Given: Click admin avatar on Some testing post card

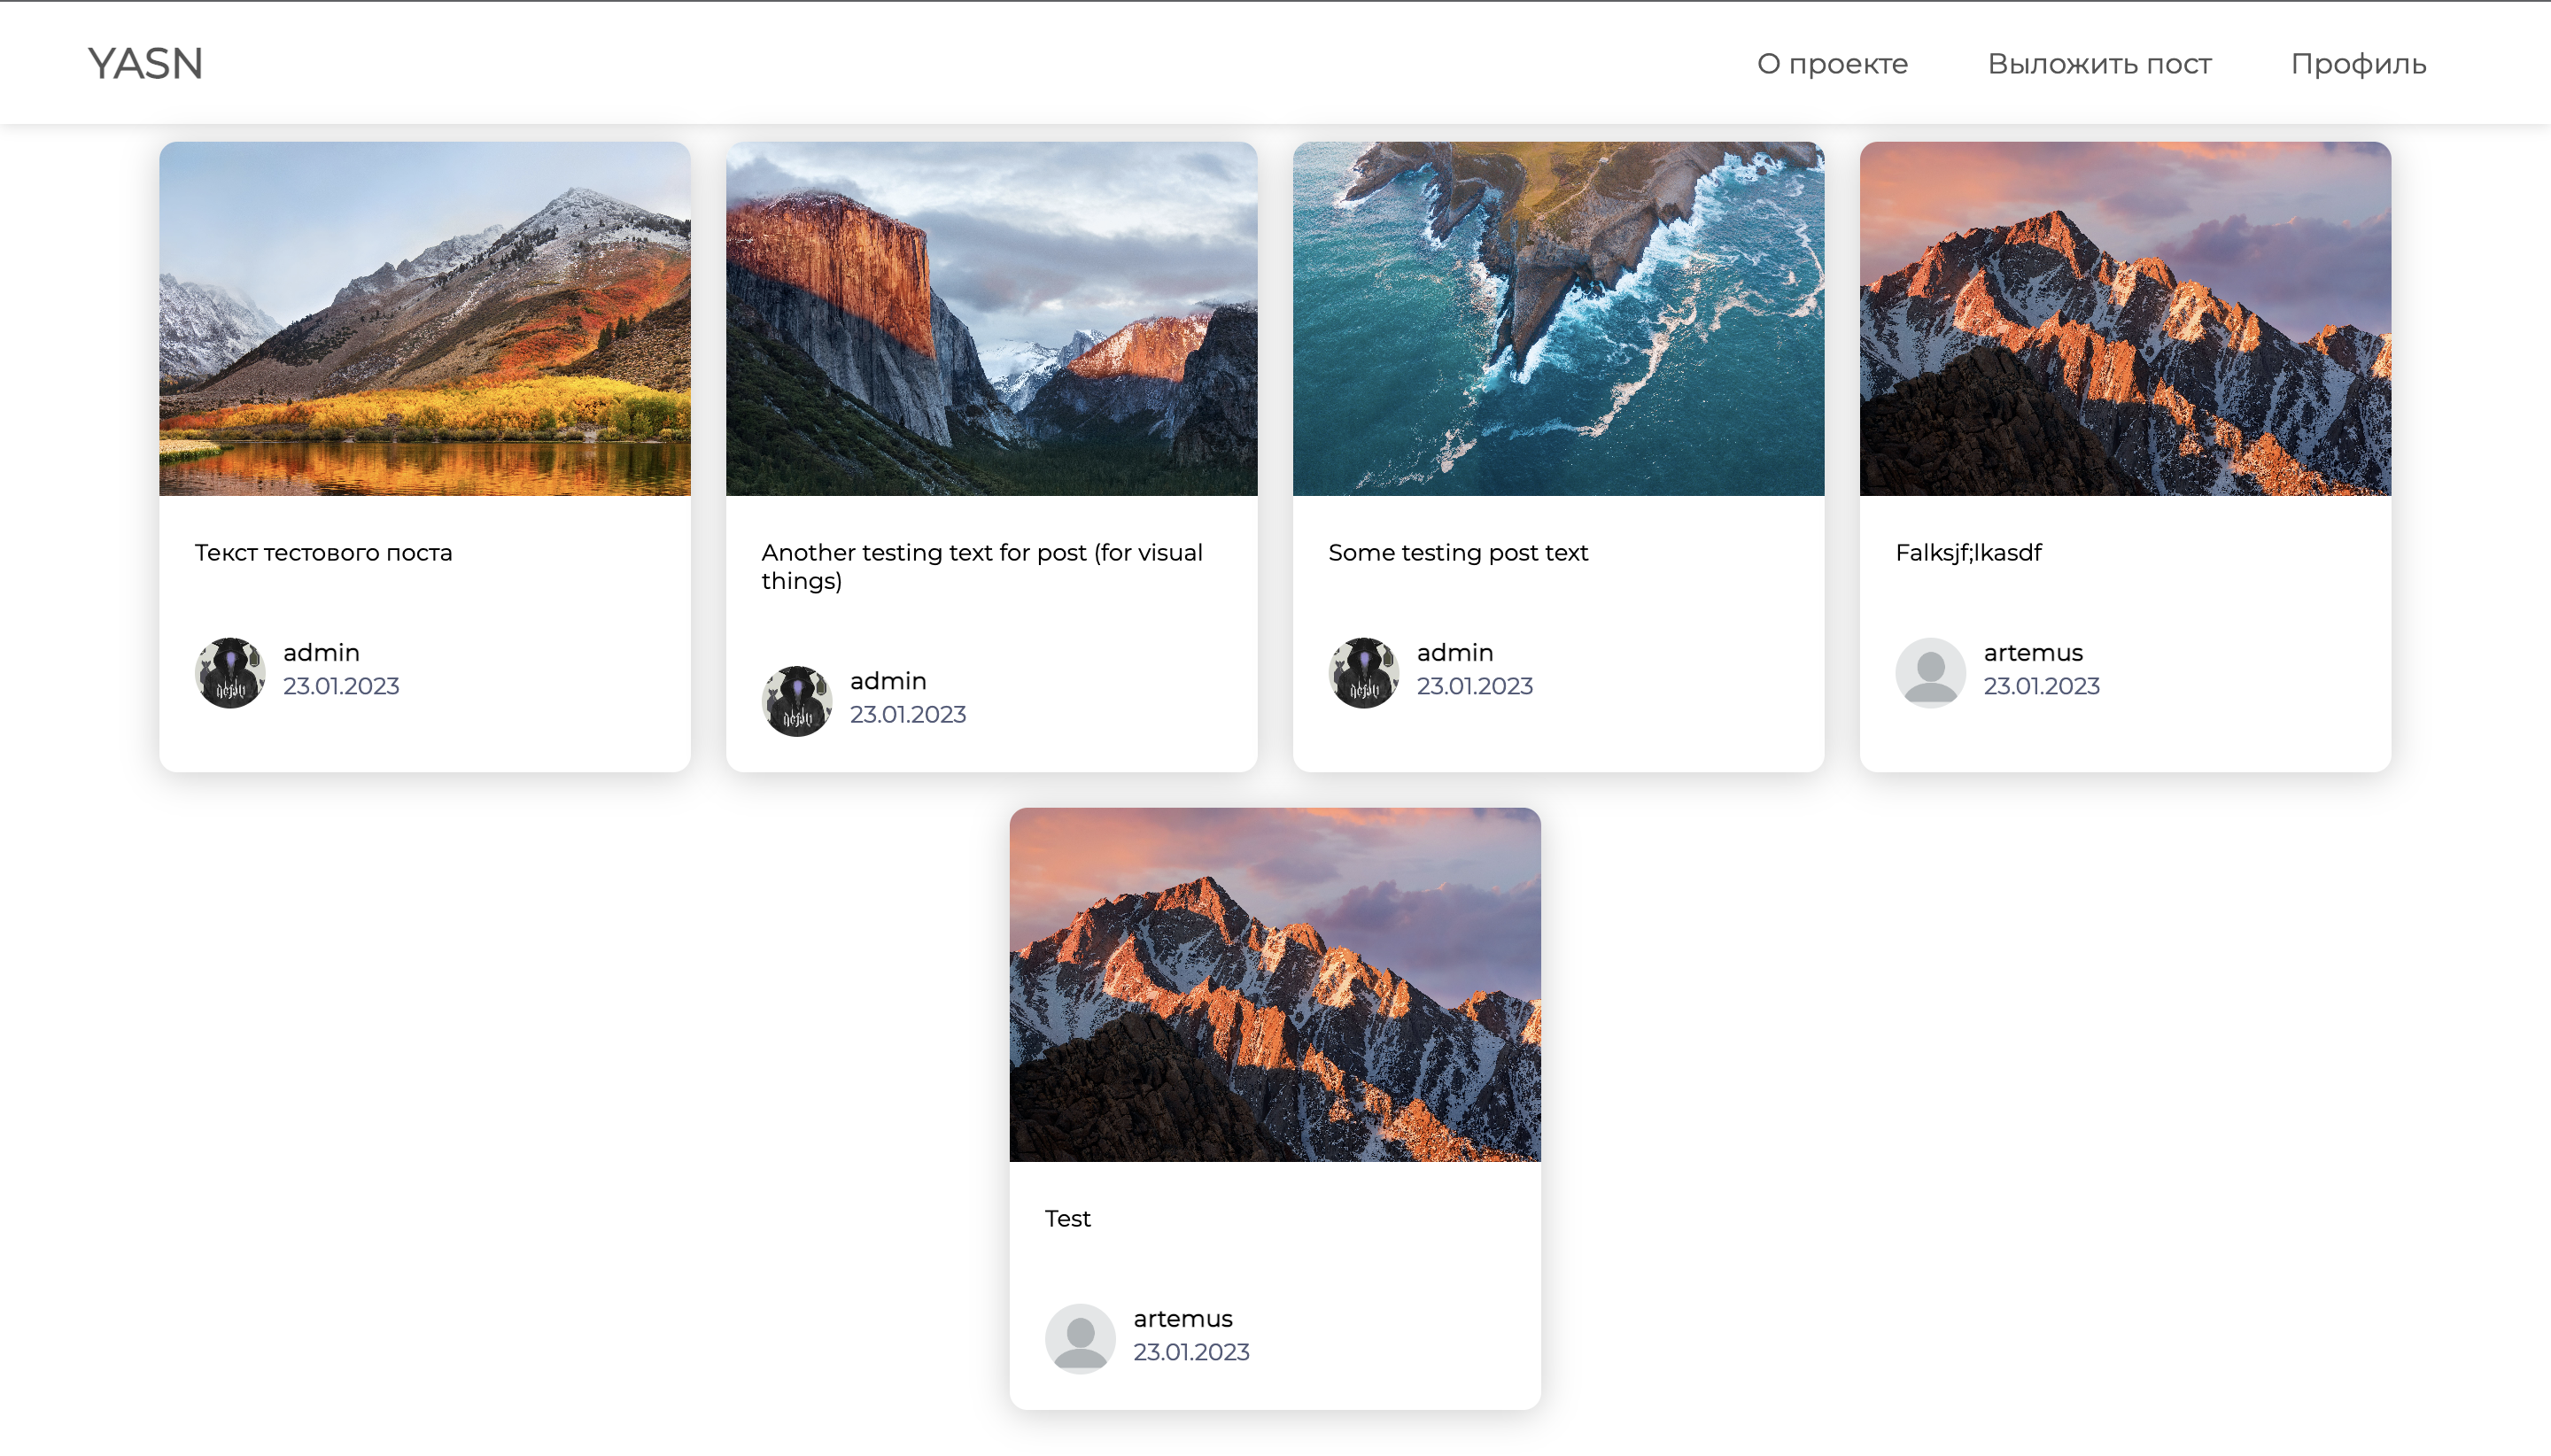Looking at the screenshot, I should click(x=1364, y=673).
